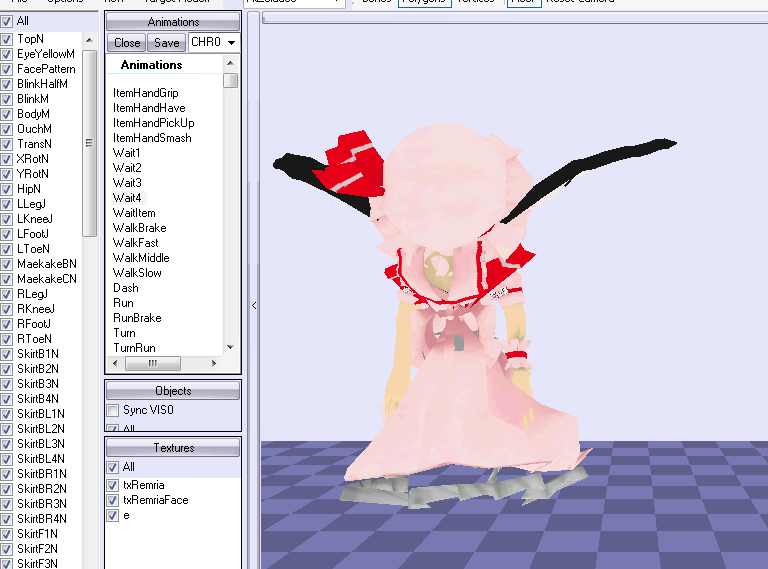Toggle the RKneeJ bone checkbox
Viewport: 768px width, 569px height.
pos(6,309)
